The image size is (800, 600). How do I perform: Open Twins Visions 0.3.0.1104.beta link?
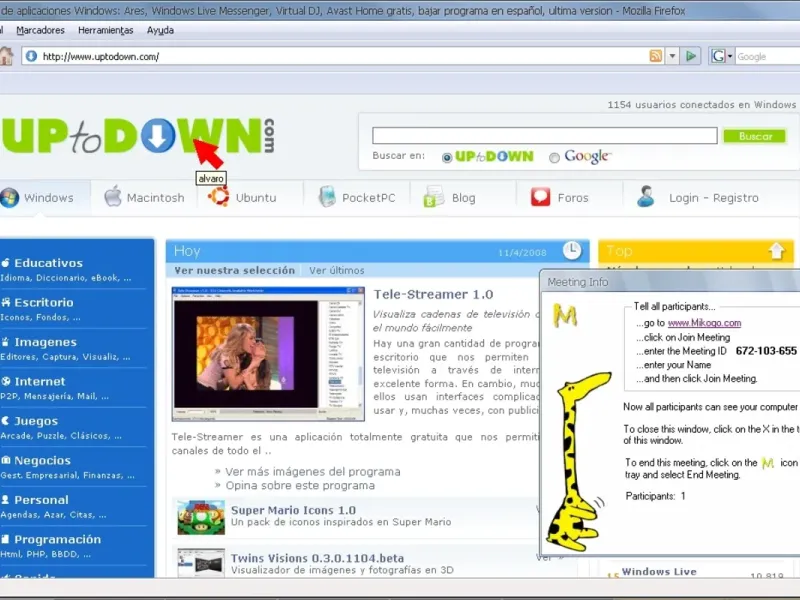pos(317,558)
